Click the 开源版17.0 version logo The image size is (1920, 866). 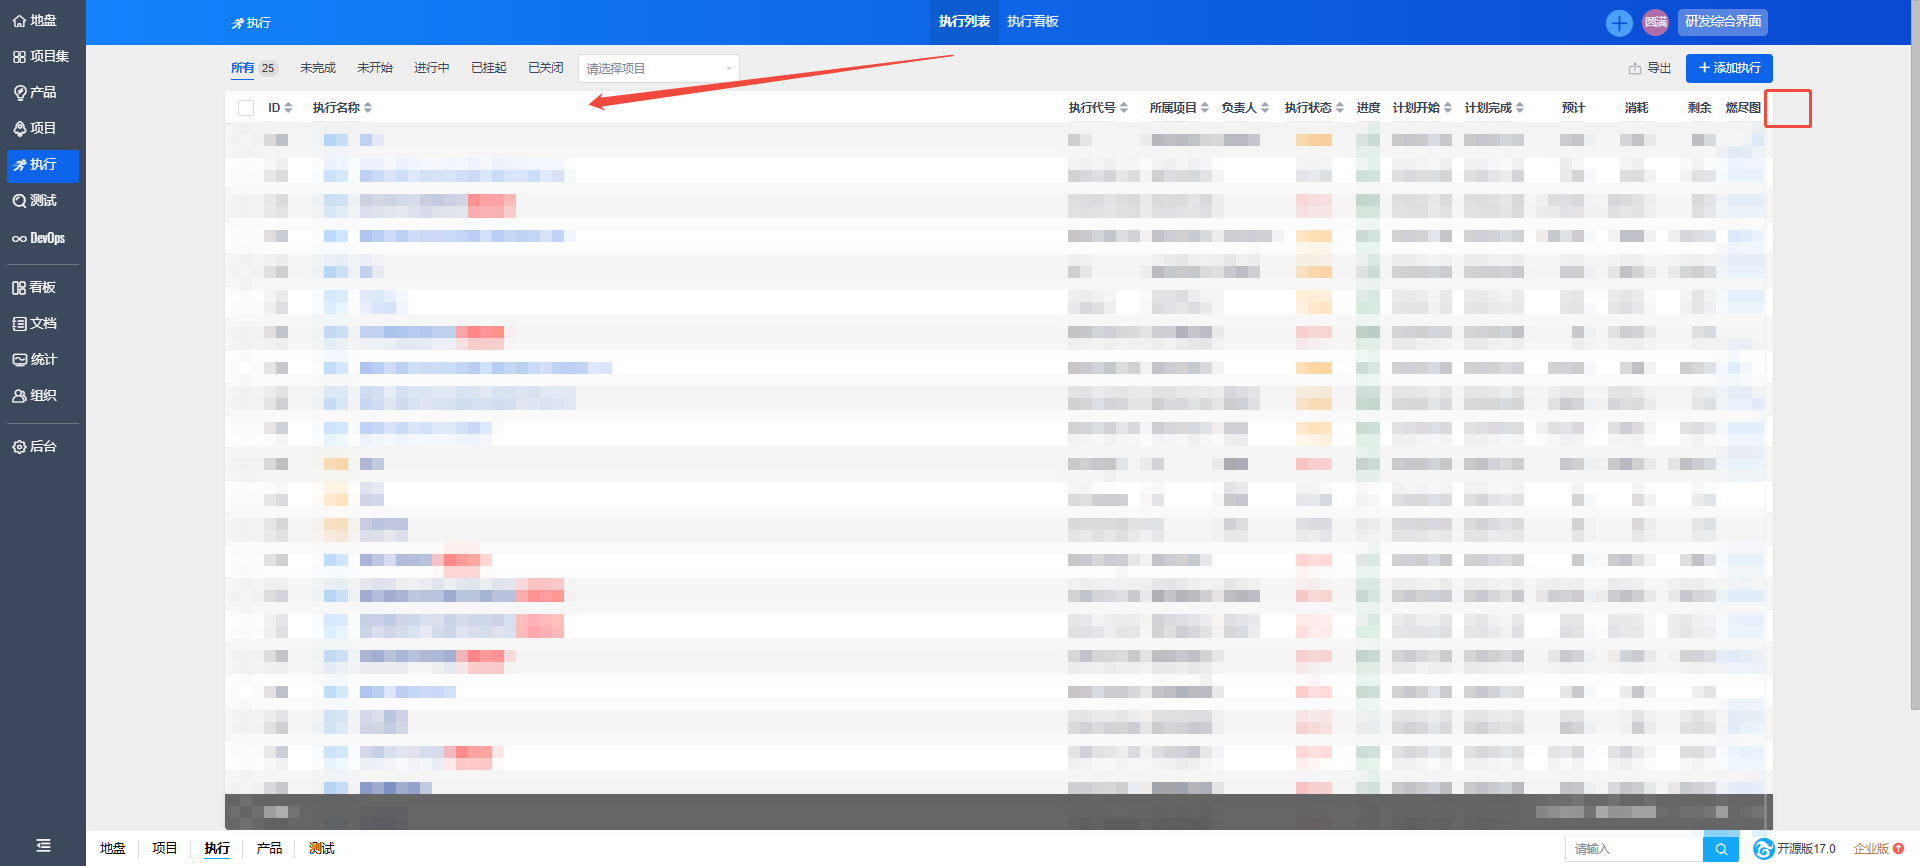(1795, 849)
